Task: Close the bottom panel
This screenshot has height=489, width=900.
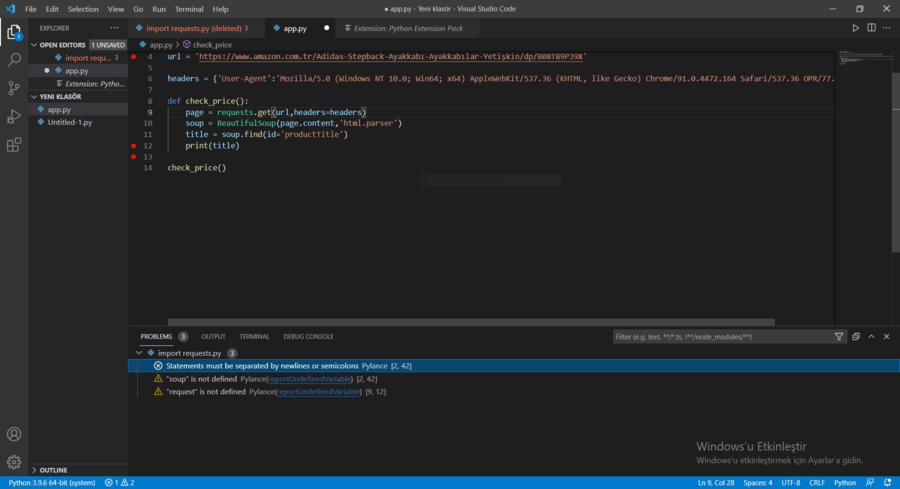Action: (887, 337)
